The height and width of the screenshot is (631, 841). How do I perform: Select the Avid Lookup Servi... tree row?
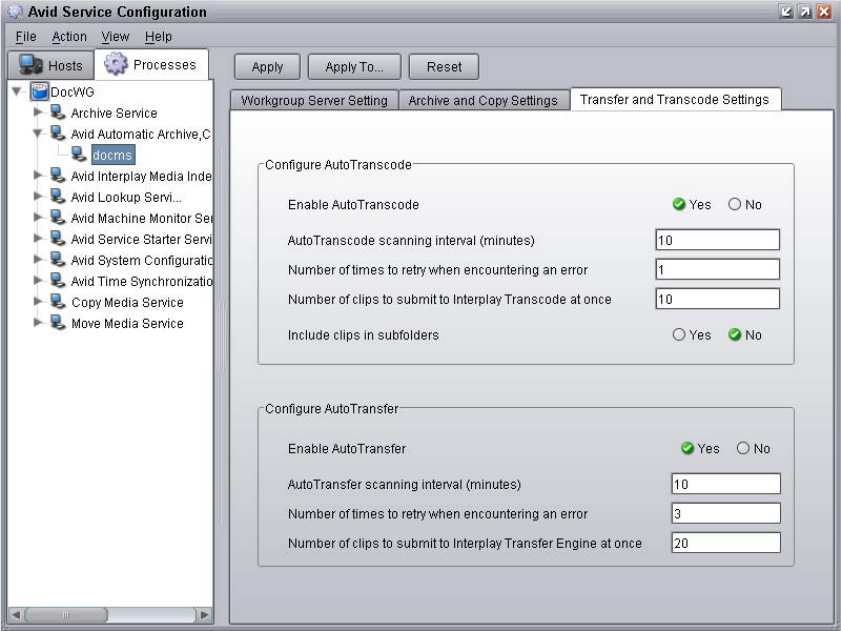(126, 197)
